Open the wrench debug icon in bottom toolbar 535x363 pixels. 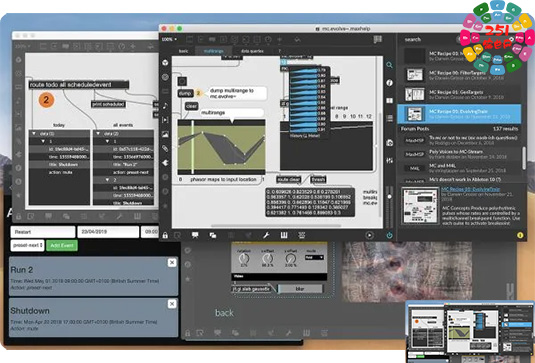pos(266,235)
